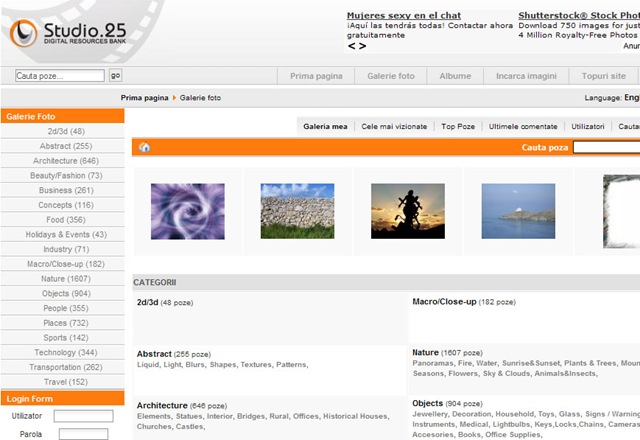640x440 pixels.
Task: Click the next ad arrow
Action: pyautogui.click(x=362, y=46)
